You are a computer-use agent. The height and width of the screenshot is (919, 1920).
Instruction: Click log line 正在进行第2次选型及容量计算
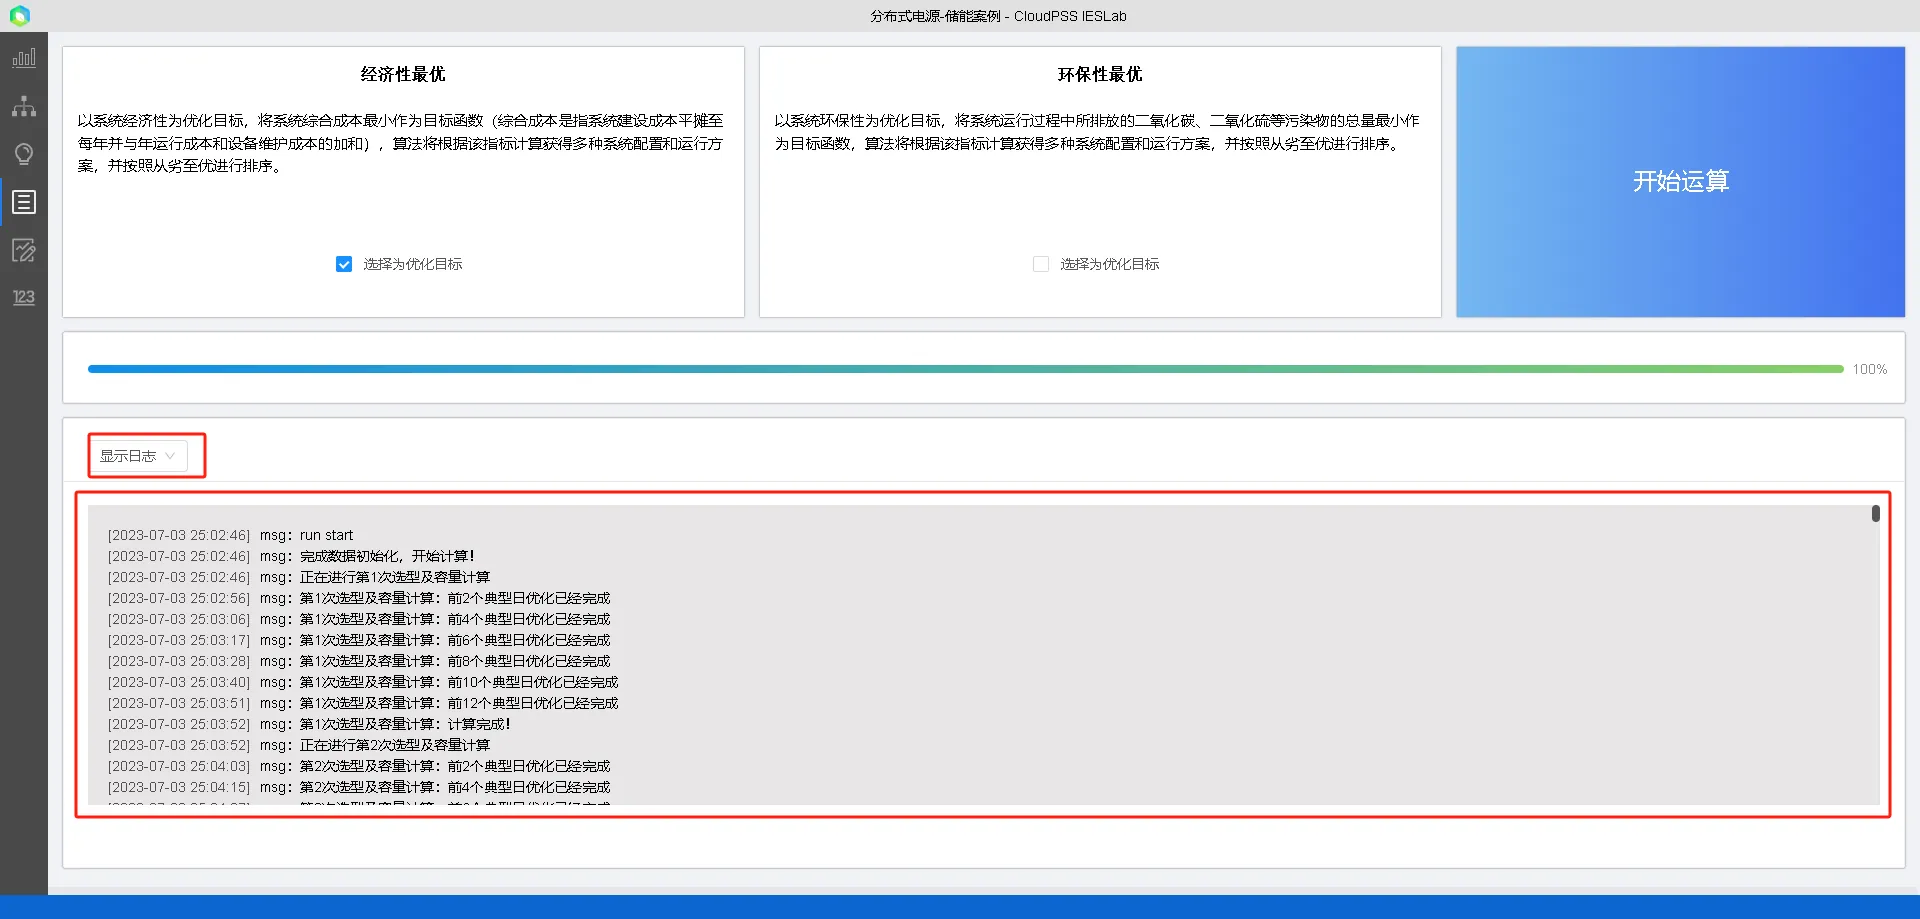point(299,745)
